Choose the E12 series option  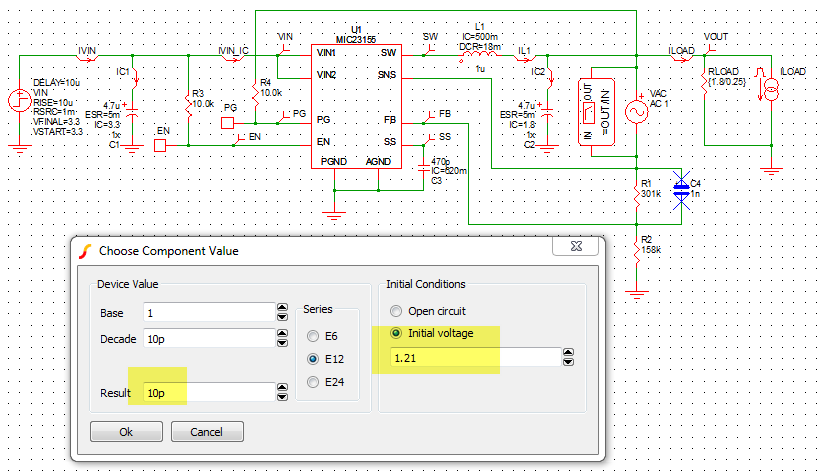click(313, 359)
